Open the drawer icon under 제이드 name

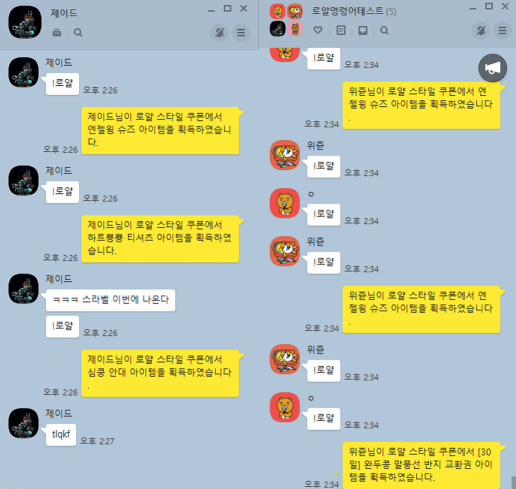(57, 33)
